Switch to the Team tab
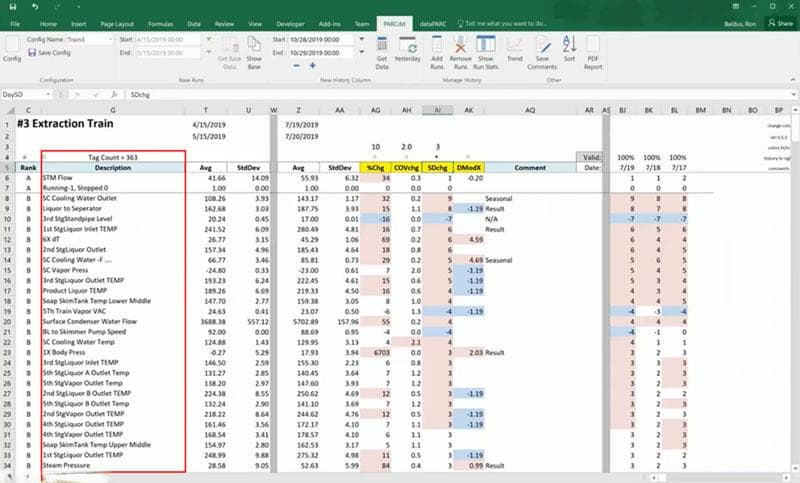800x483 pixels. (362, 24)
